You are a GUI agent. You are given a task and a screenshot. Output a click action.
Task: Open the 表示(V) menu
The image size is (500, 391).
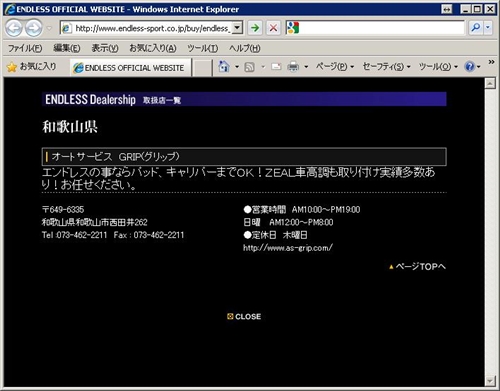pyautogui.click(x=105, y=48)
